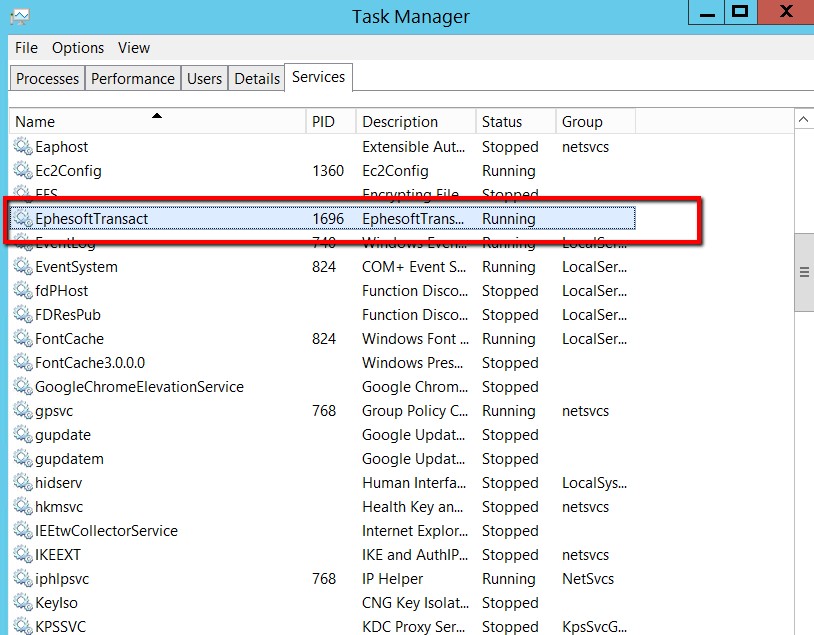
Task: Open the View menu
Action: 134,48
